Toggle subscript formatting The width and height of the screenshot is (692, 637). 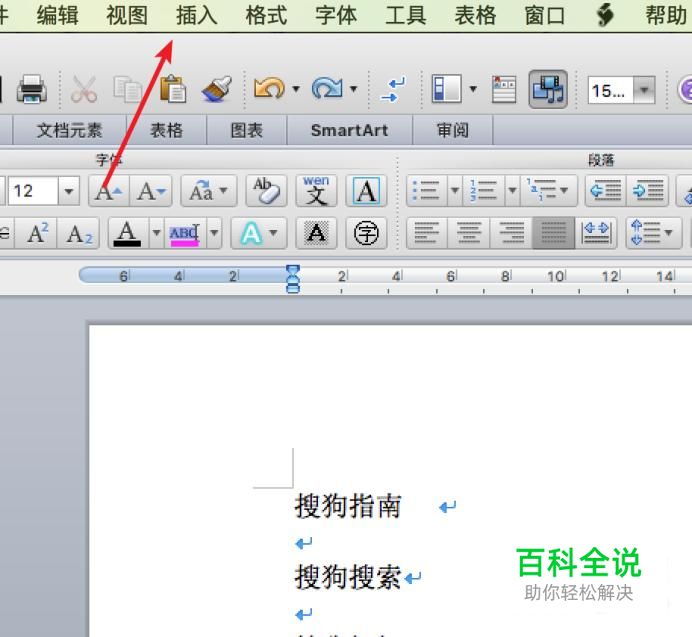point(78,233)
